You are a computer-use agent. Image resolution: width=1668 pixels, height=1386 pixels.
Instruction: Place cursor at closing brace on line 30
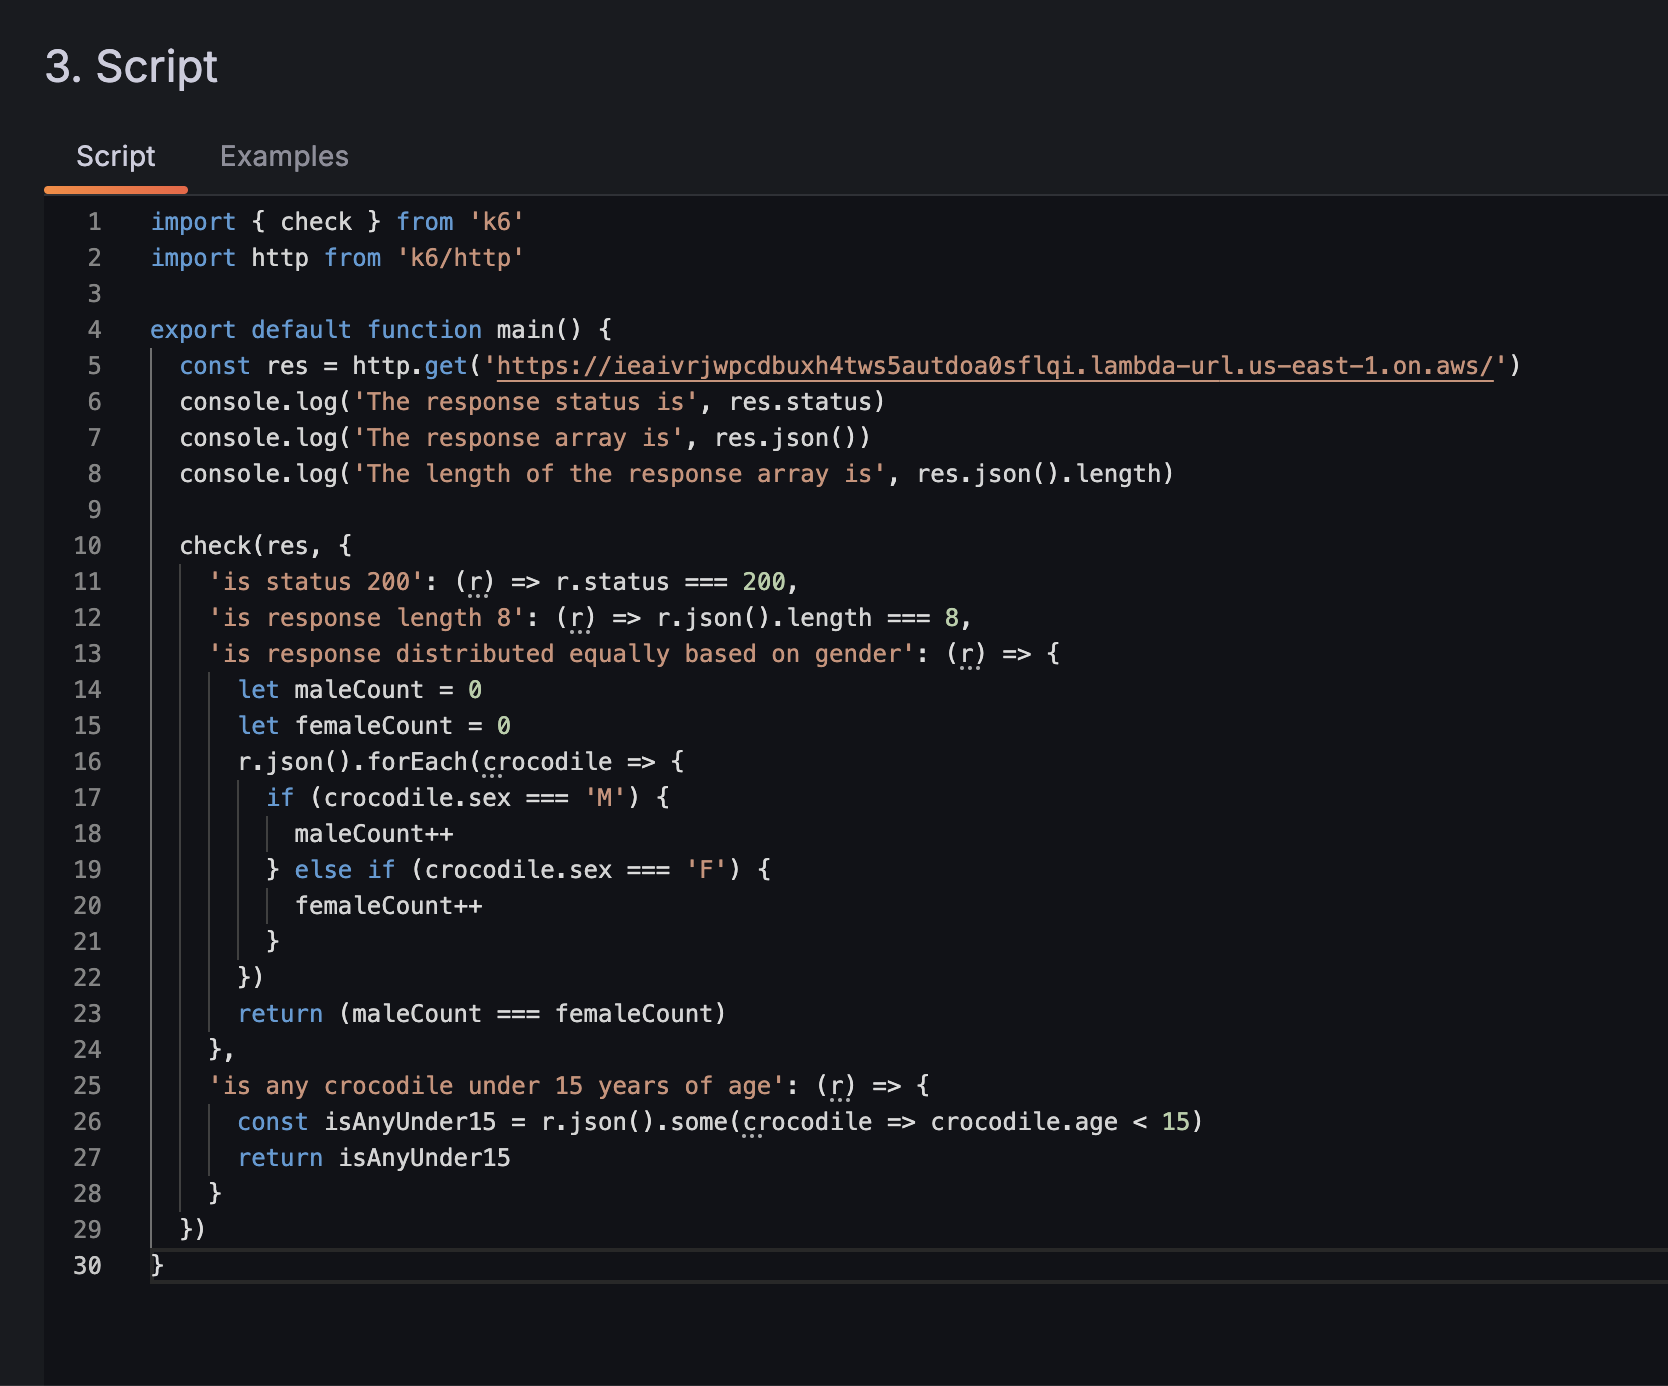[x=157, y=1266]
